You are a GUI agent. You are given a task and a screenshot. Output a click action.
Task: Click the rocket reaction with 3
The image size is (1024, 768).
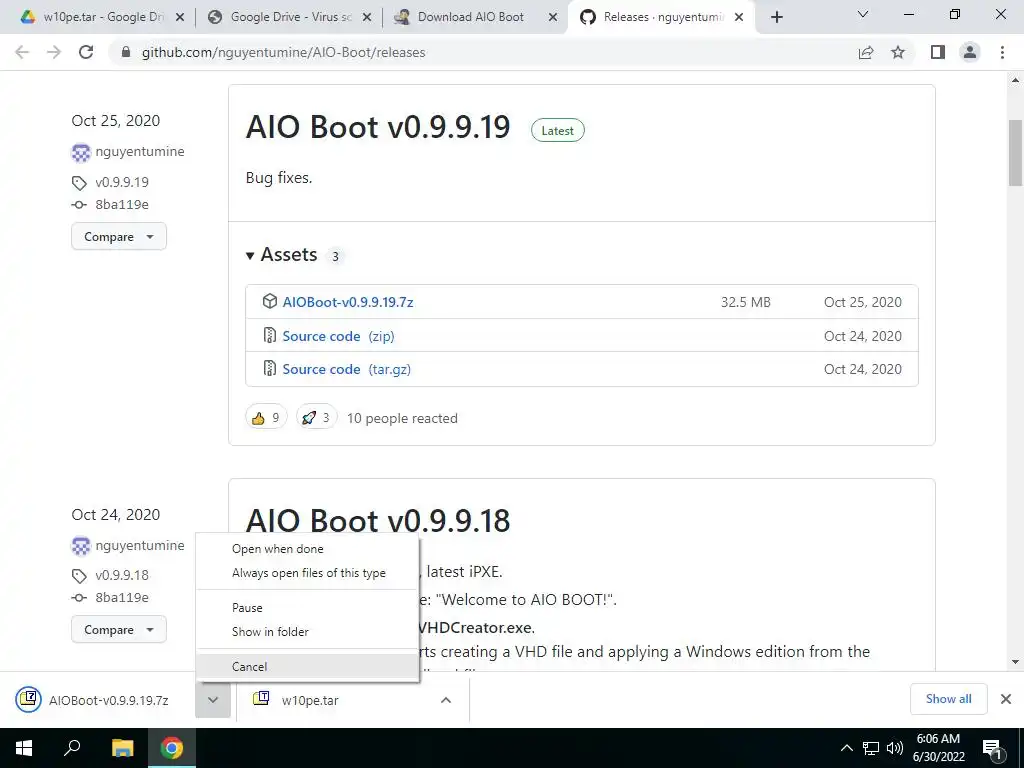point(317,417)
